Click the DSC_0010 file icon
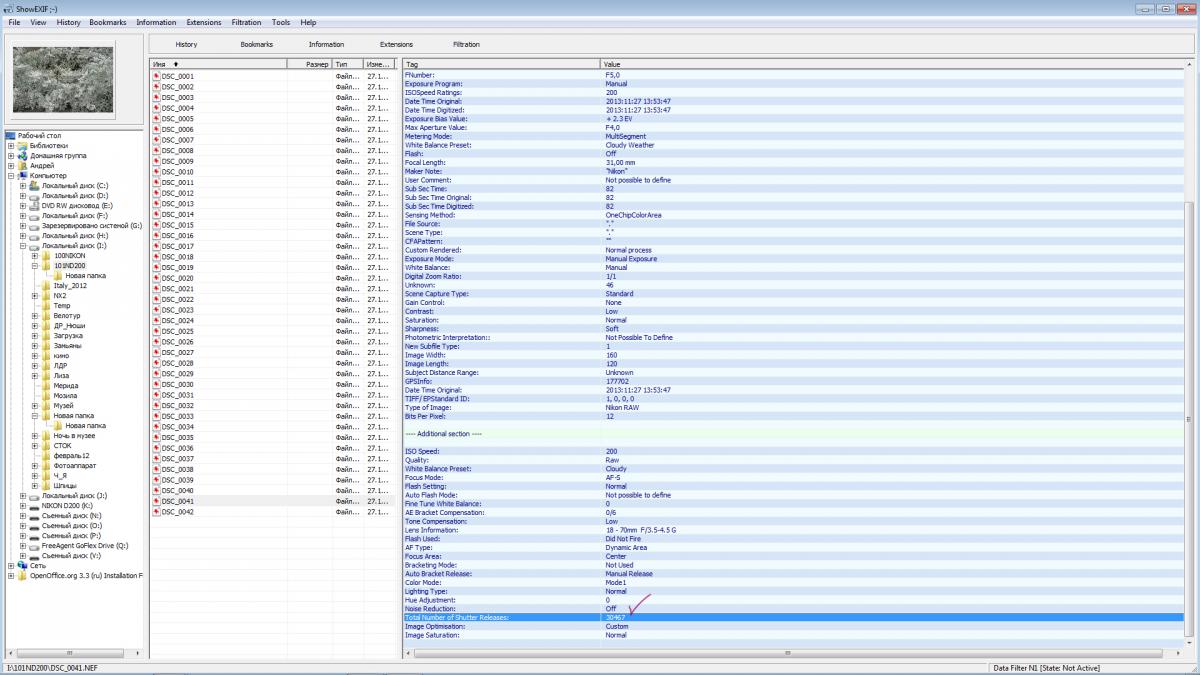 click(x=156, y=172)
